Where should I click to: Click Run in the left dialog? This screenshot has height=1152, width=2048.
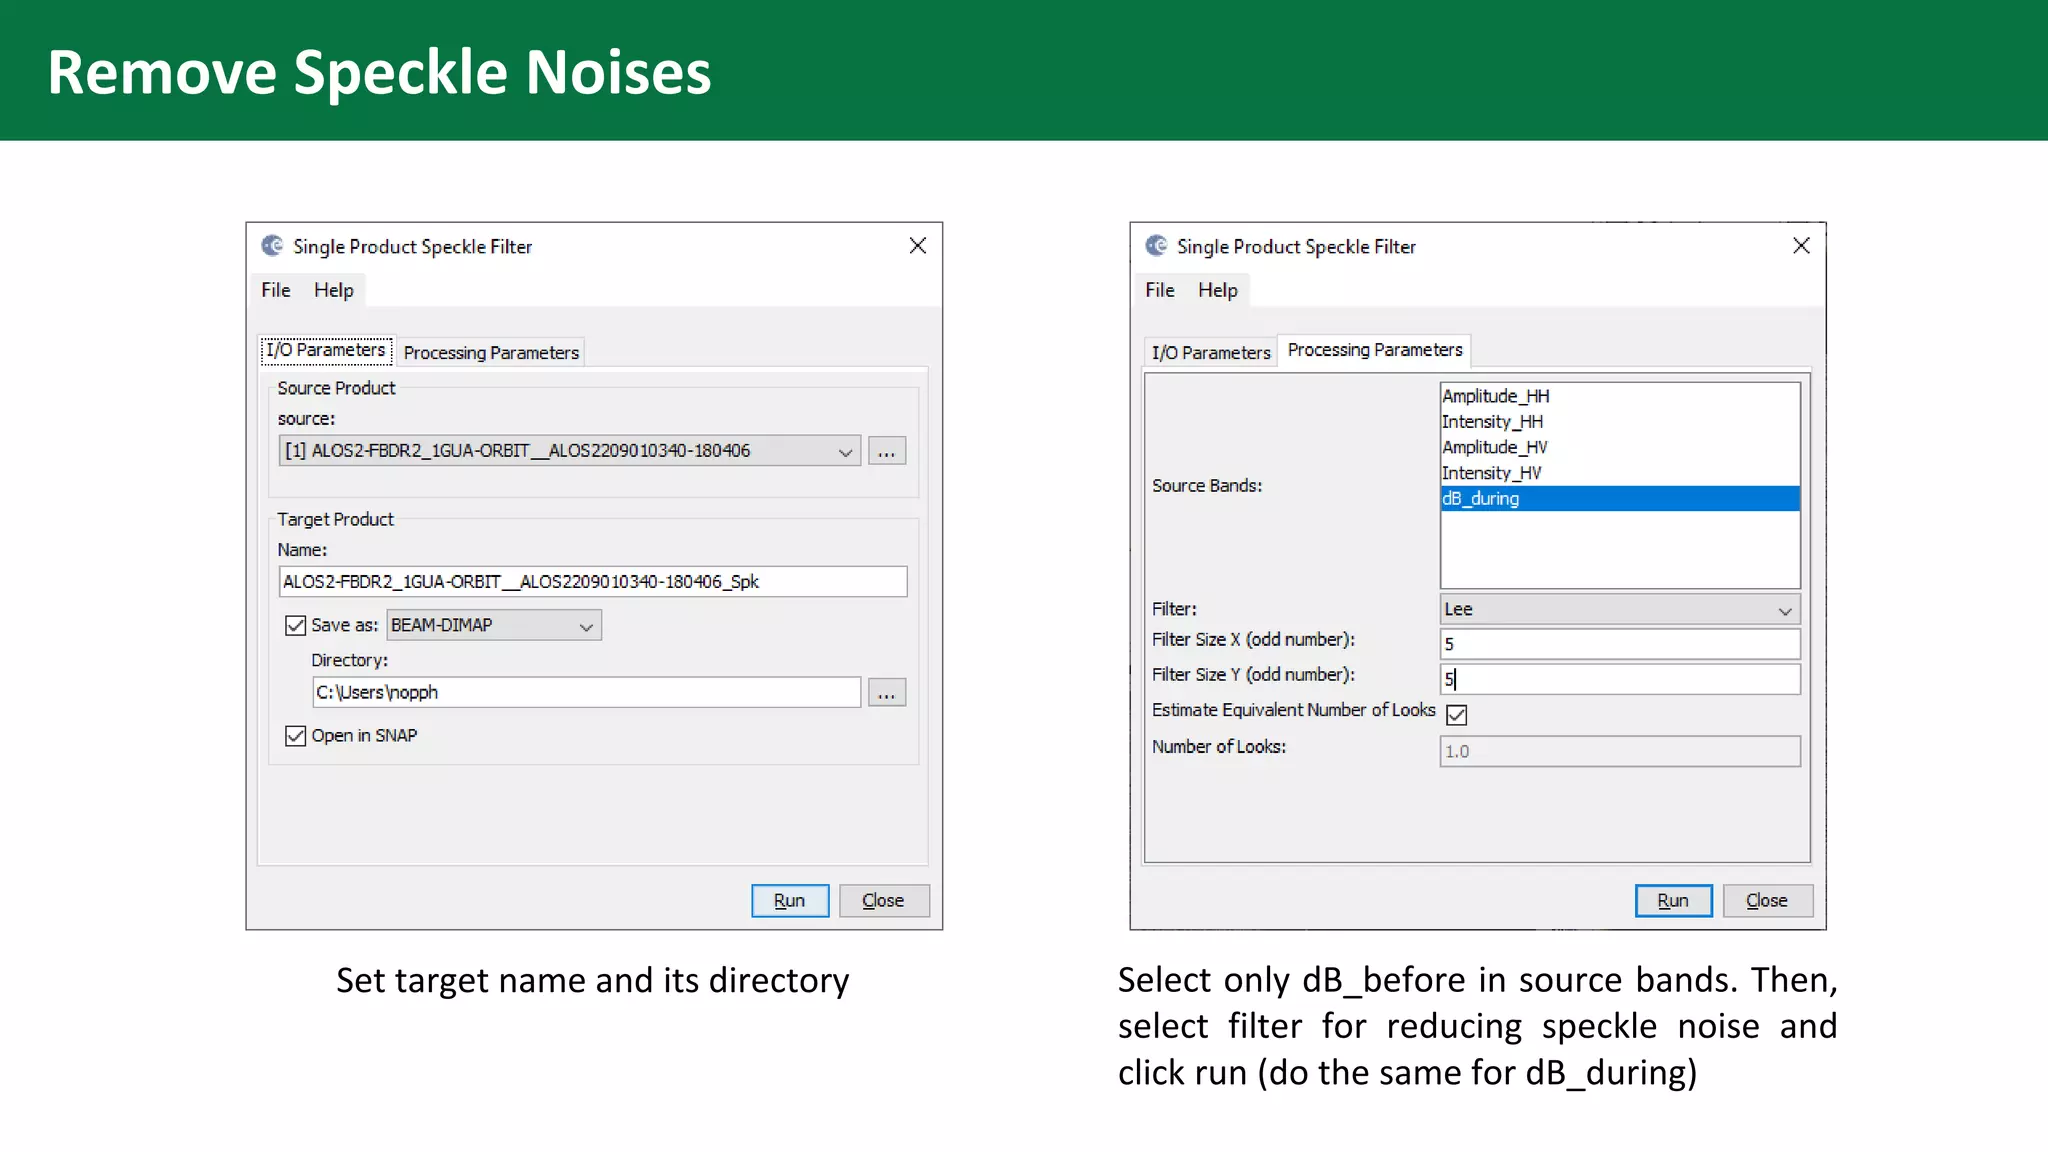point(790,901)
